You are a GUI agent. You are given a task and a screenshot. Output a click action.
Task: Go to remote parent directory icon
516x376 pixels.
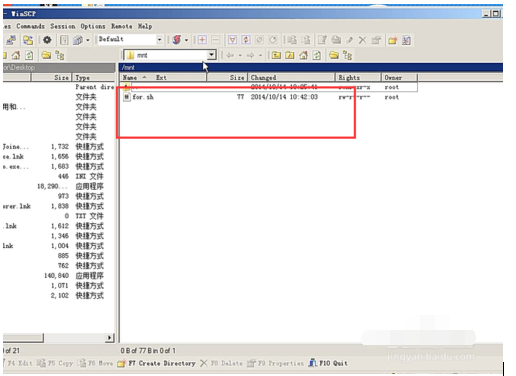[276, 55]
